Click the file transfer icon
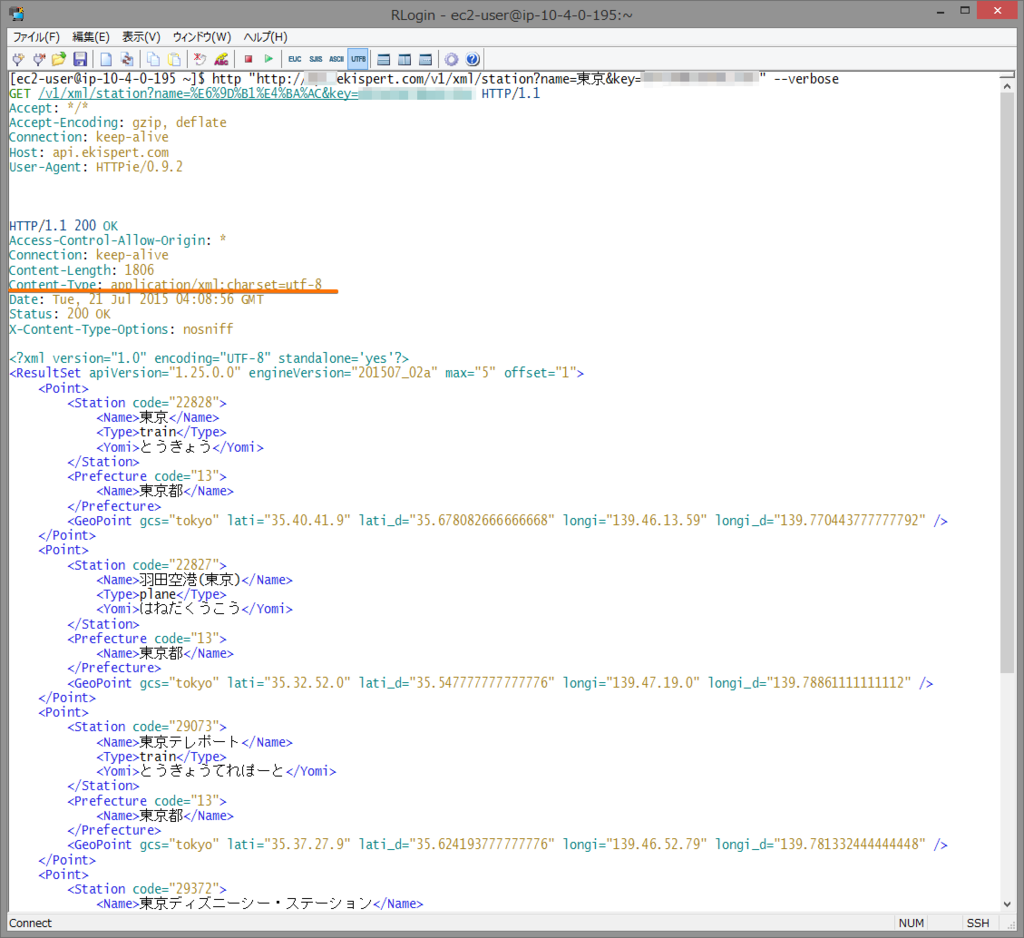 [127, 59]
